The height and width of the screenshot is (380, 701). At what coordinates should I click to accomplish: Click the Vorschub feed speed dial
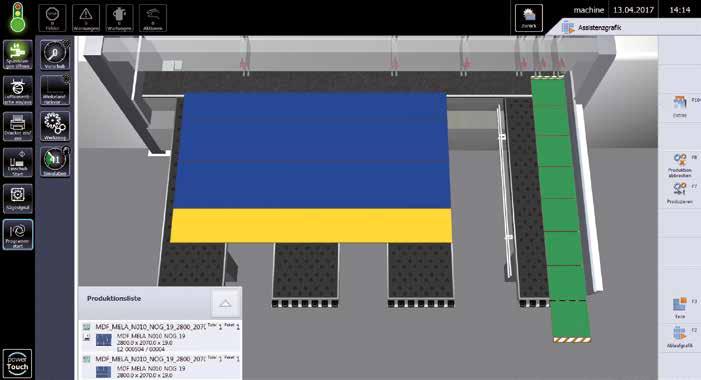pyautogui.click(x=55, y=55)
